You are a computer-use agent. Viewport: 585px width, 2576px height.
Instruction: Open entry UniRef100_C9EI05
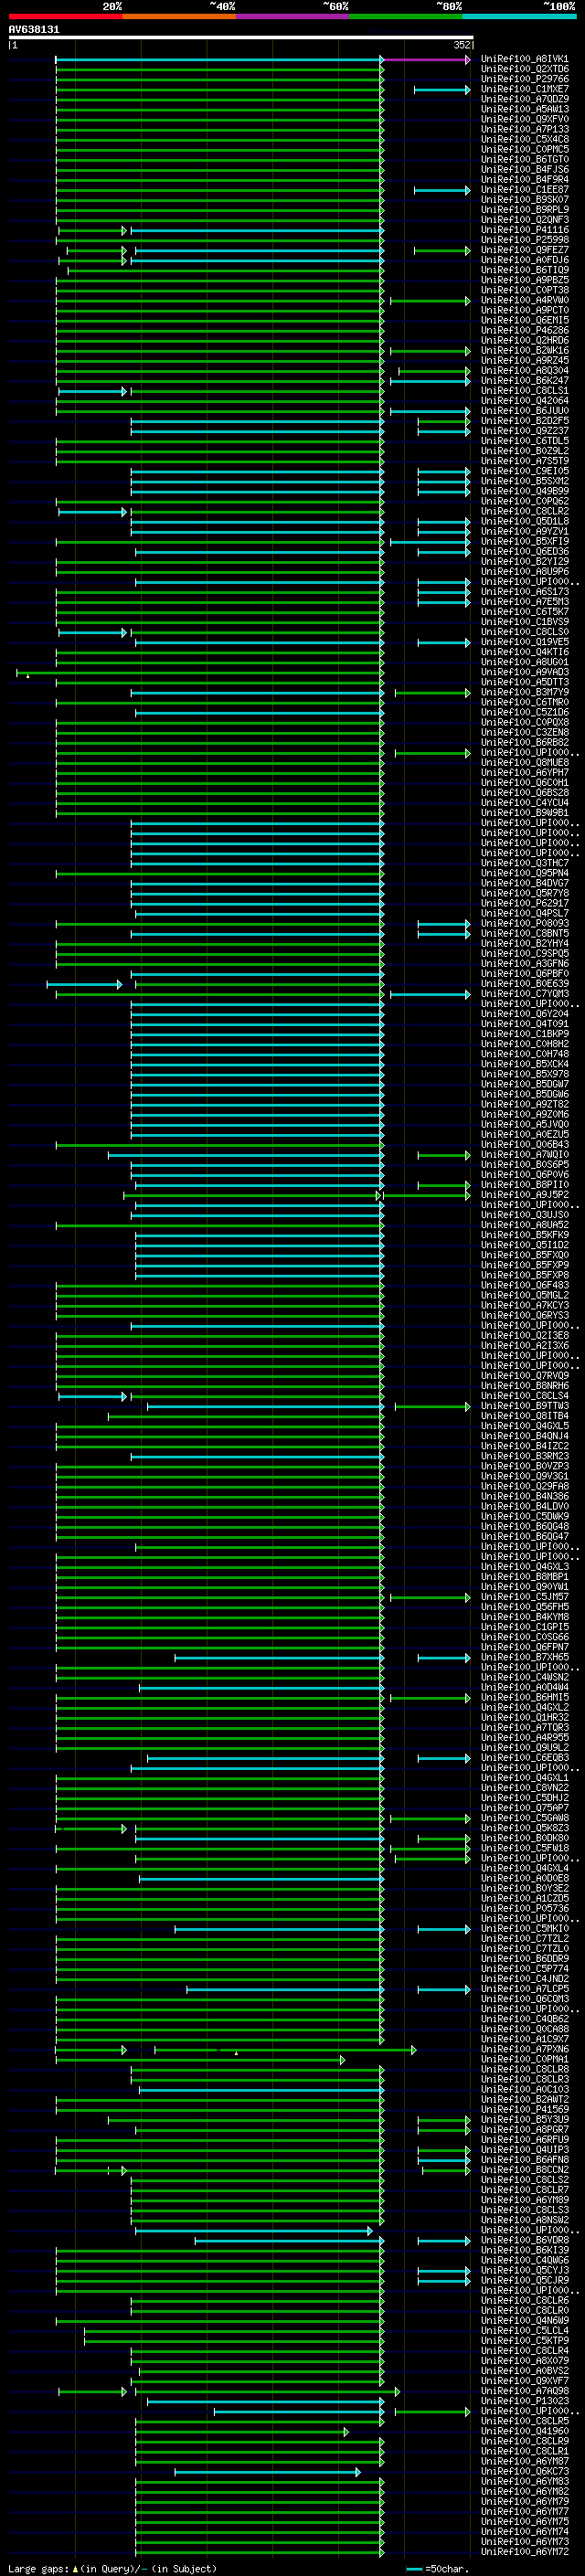tap(525, 472)
